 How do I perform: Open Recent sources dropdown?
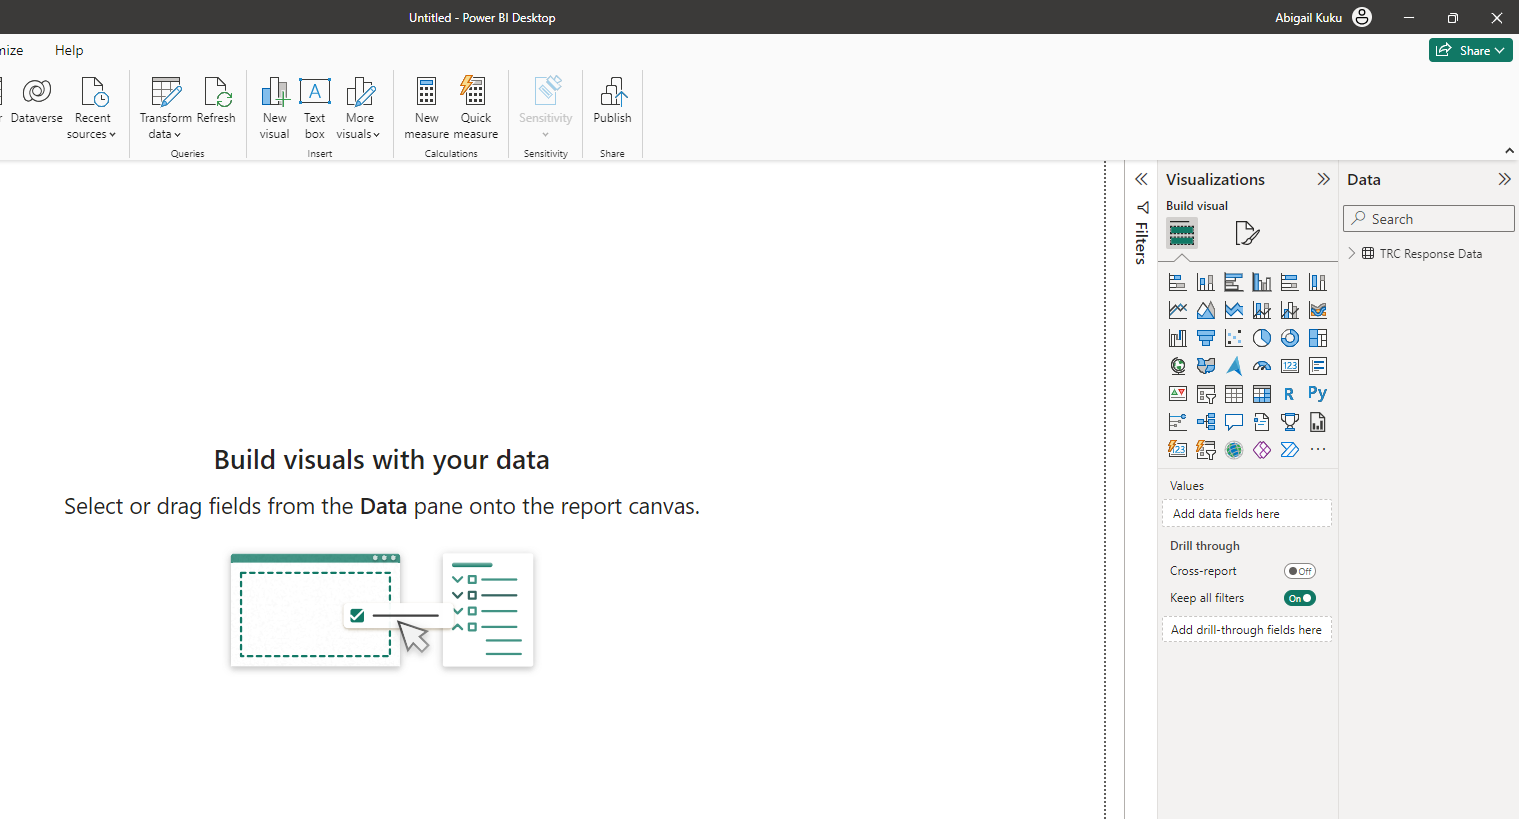pos(92,109)
